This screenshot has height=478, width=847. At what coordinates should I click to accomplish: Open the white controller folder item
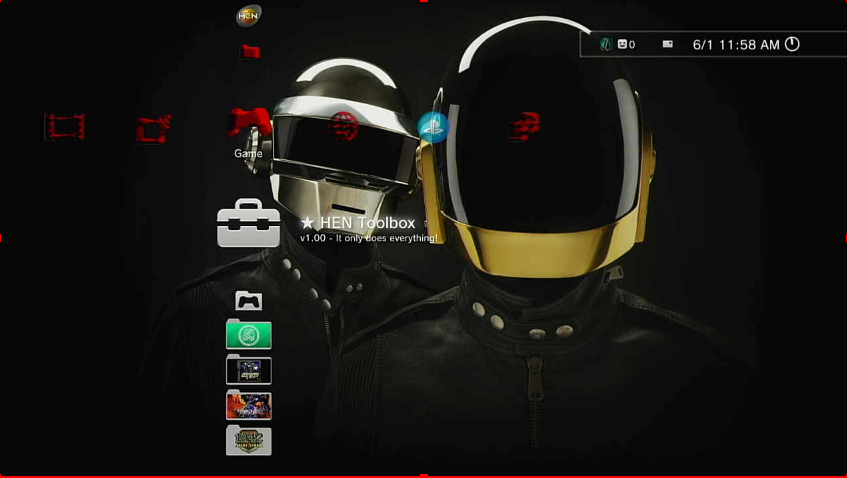point(249,300)
